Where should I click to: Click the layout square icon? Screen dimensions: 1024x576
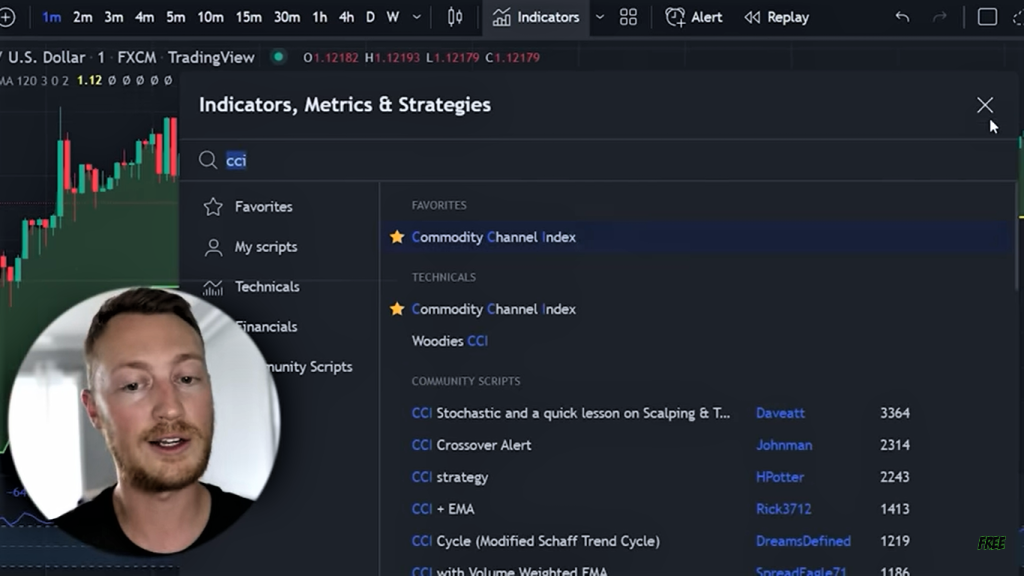[987, 17]
